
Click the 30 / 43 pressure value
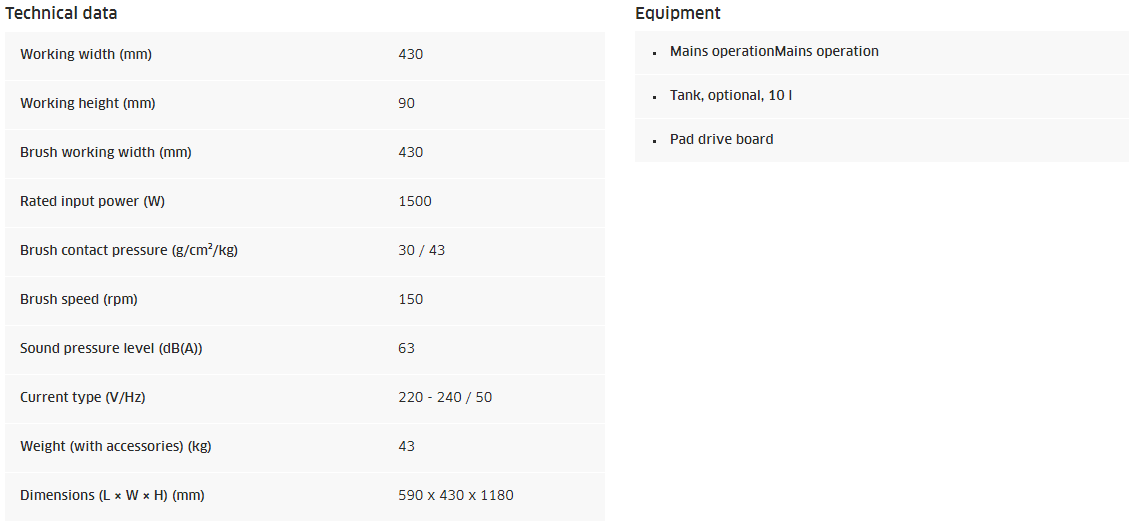pyautogui.click(x=421, y=250)
